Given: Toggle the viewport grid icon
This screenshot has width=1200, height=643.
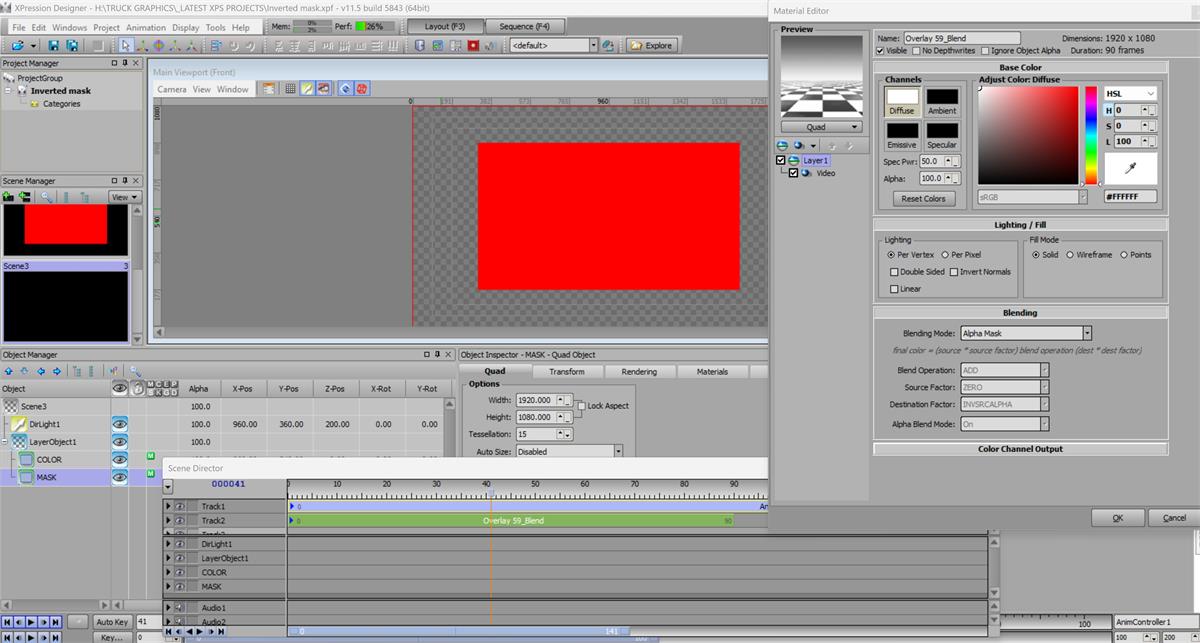Looking at the screenshot, I should coord(290,89).
